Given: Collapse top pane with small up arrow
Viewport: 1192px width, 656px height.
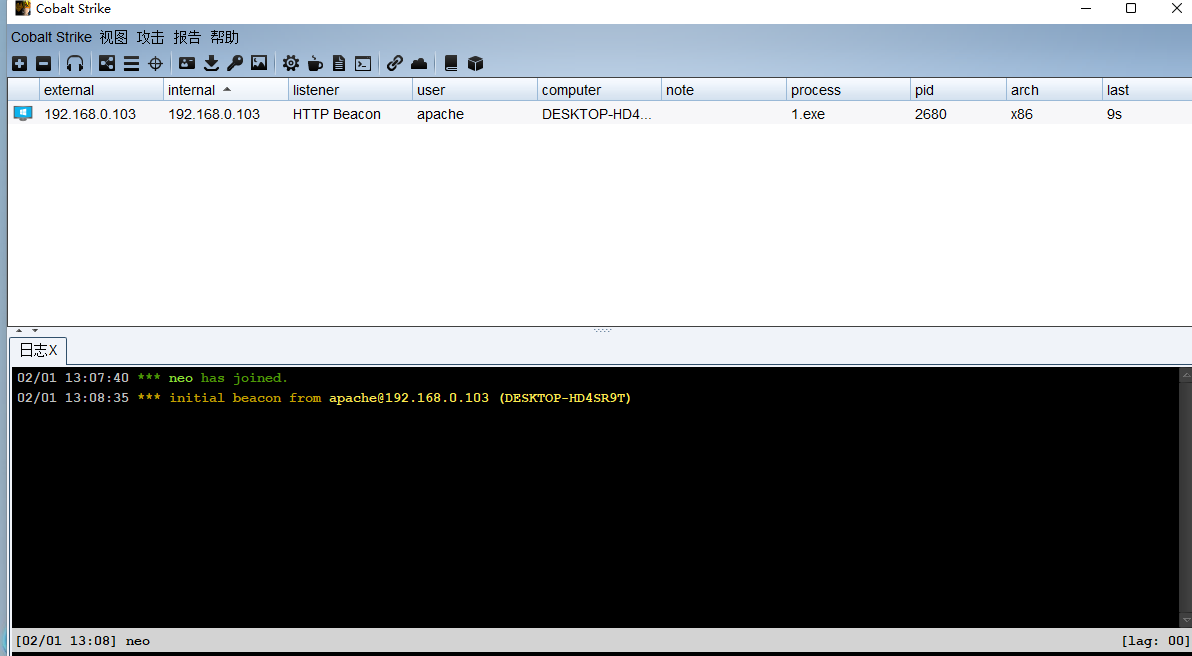Looking at the screenshot, I should click(19, 331).
